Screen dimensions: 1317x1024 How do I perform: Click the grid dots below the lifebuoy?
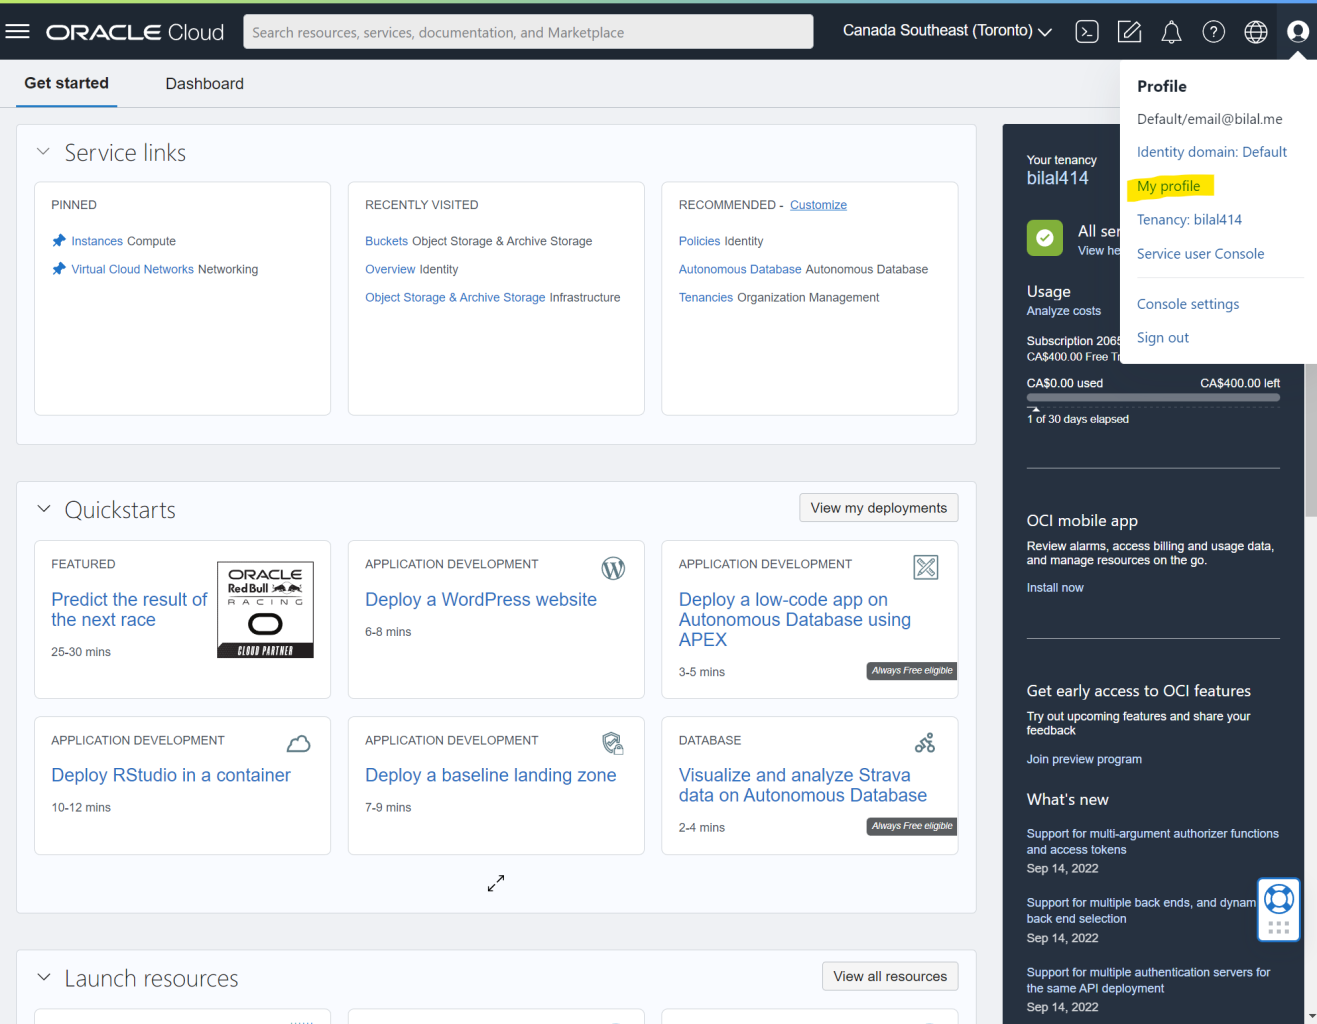1279,927
